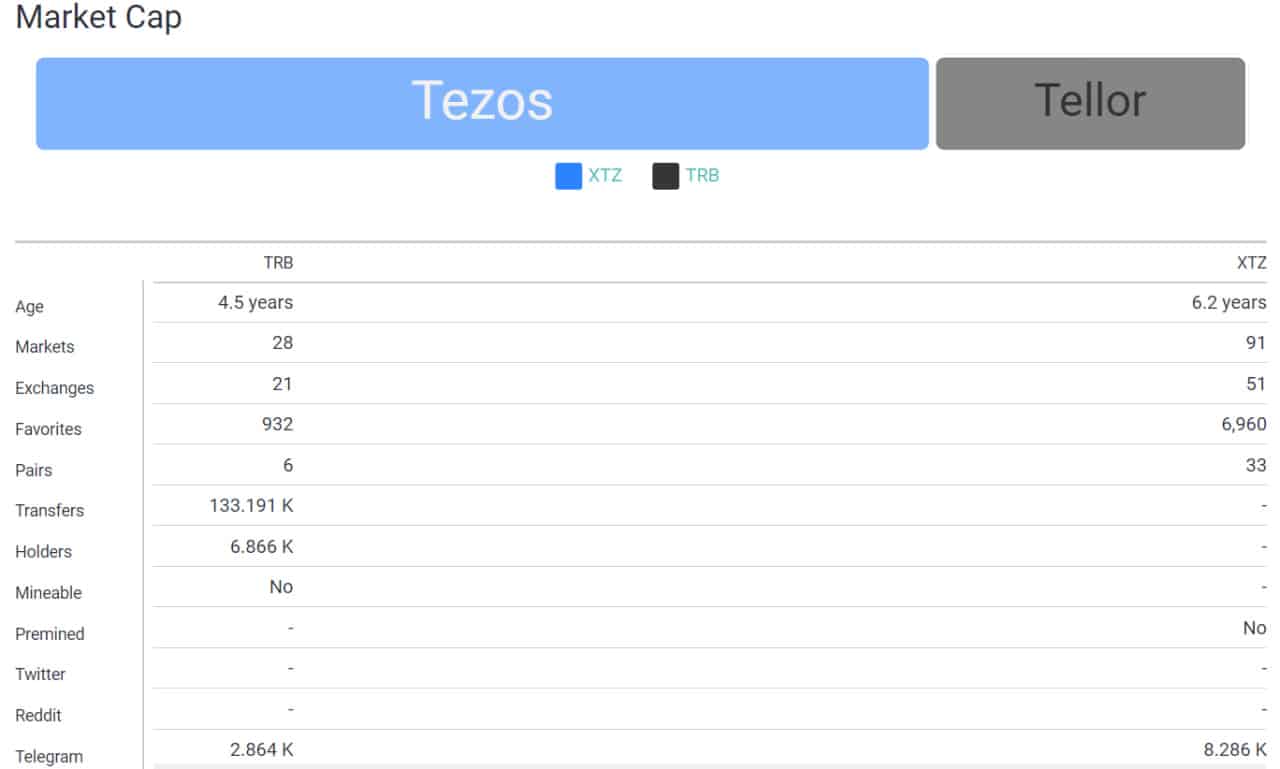Click the Mineable row label
Image resolution: width=1280 pixels, height=769 pixels.
(48, 593)
